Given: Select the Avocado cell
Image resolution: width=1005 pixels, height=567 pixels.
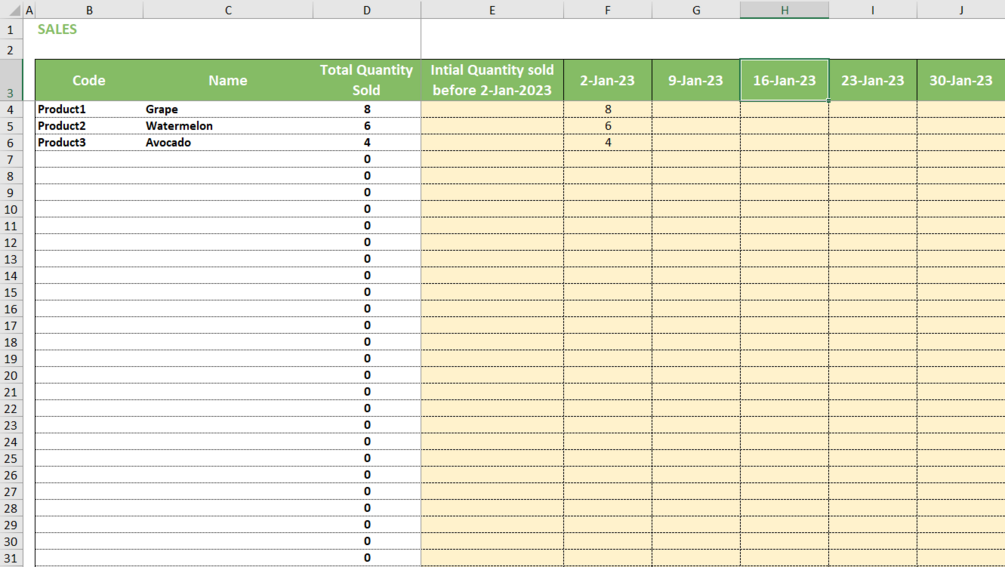Looking at the screenshot, I should click(x=228, y=143).
